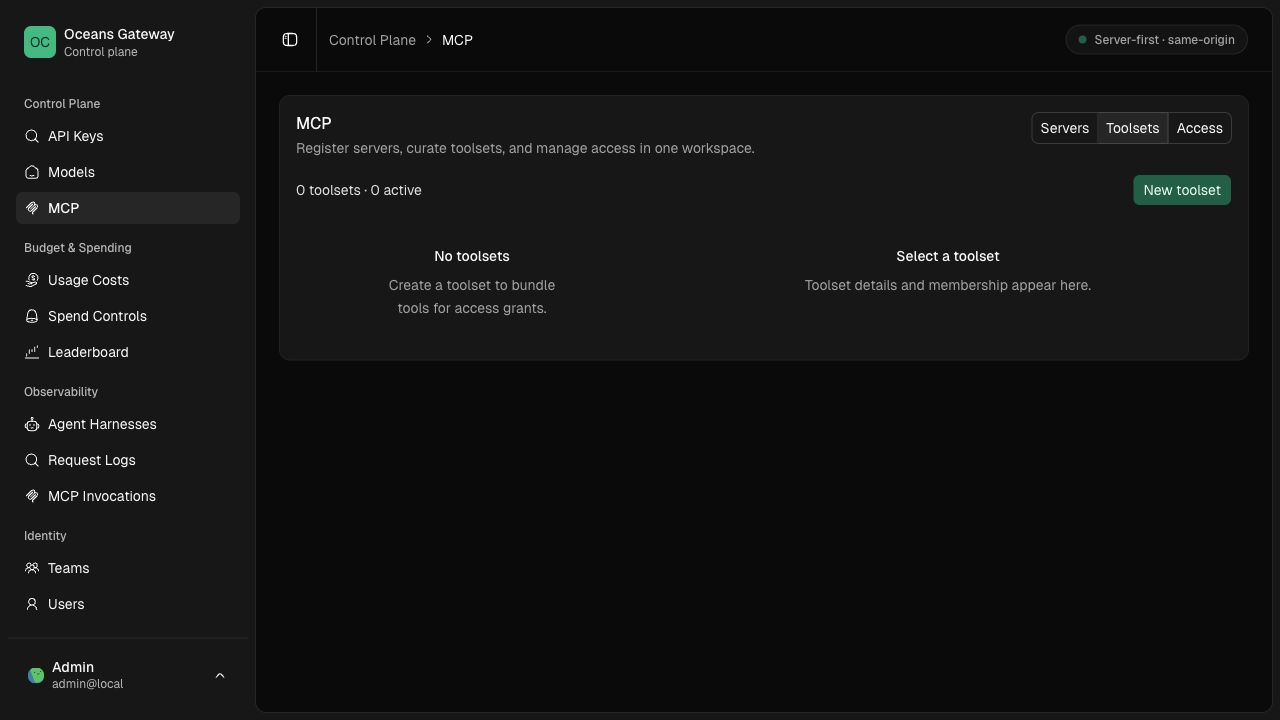The width and height of the screenshot is (1280, 720).
Task: Open the Users page
Action: (128, 604)
